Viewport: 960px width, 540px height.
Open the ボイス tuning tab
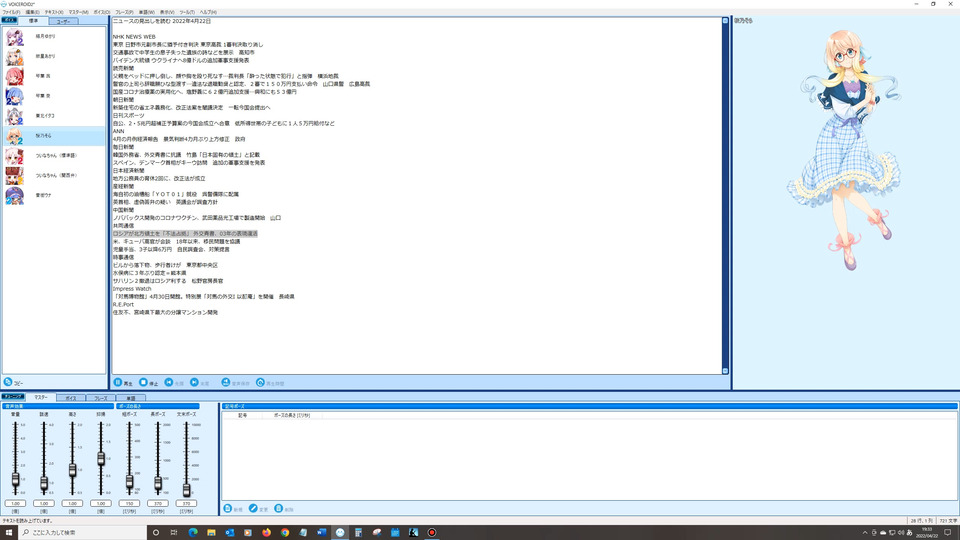click(x=71, y=398)
